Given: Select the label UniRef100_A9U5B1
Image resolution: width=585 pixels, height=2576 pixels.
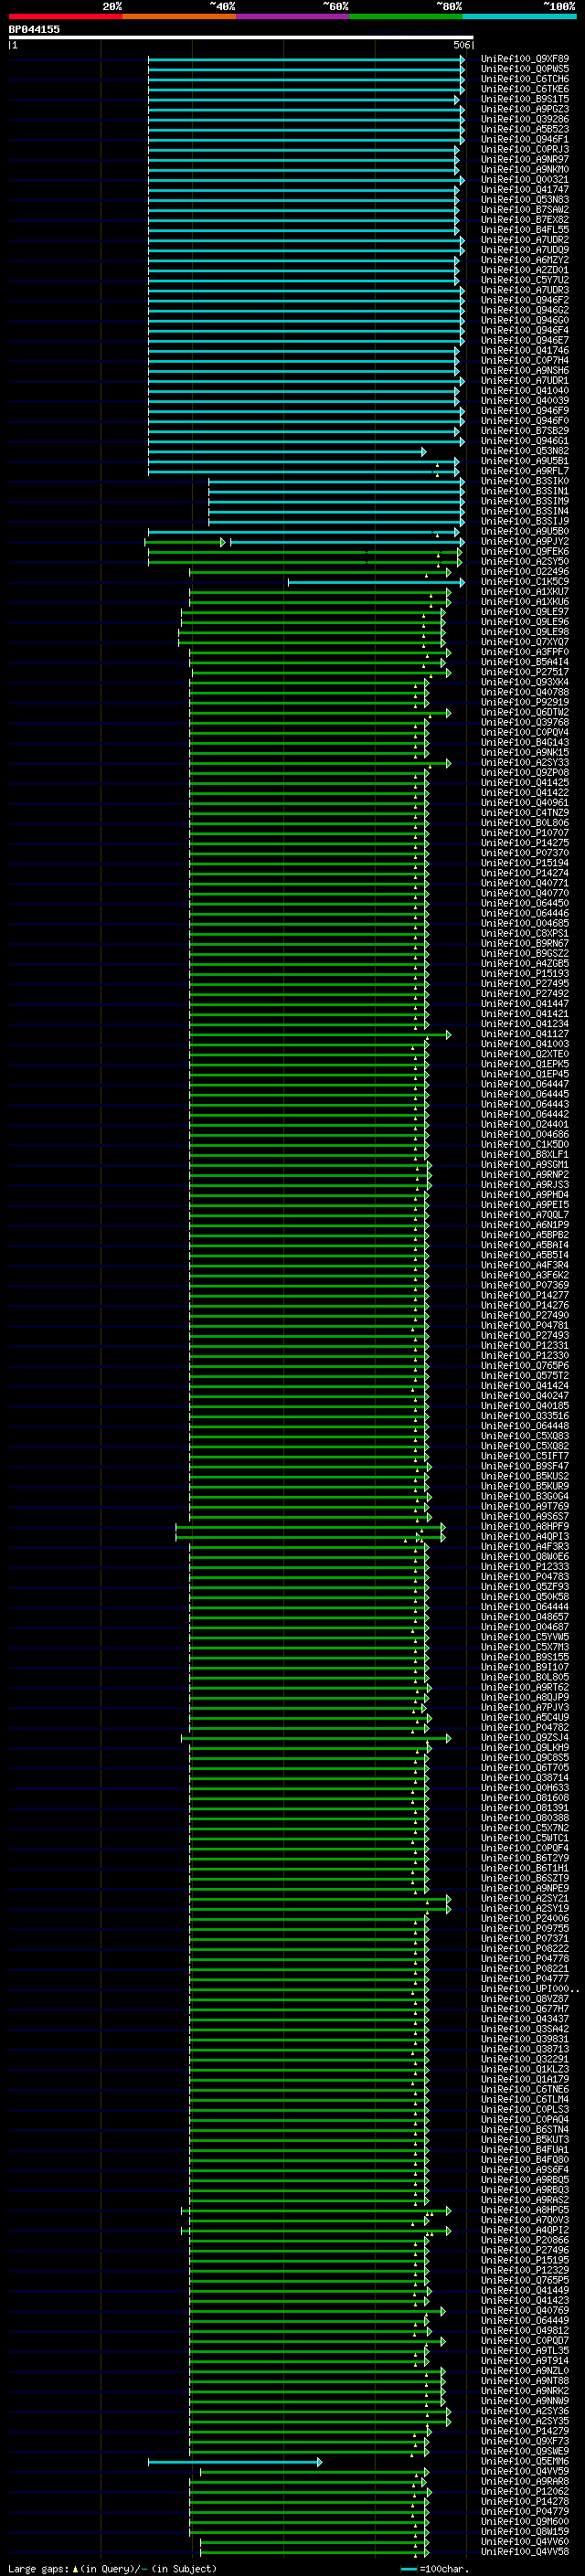Looking at the screenshot, I should (x=525, y=461).
